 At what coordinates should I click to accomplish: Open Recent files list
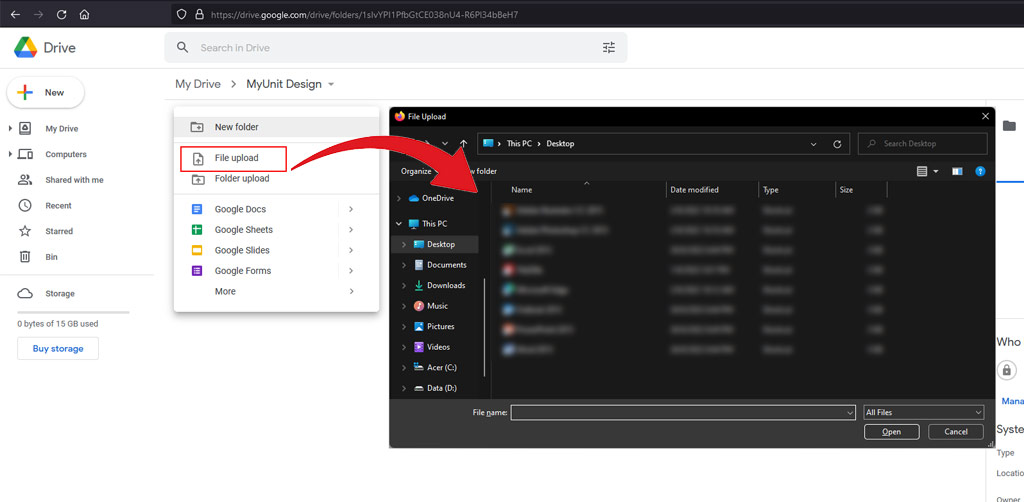click(x=58, y=206)
